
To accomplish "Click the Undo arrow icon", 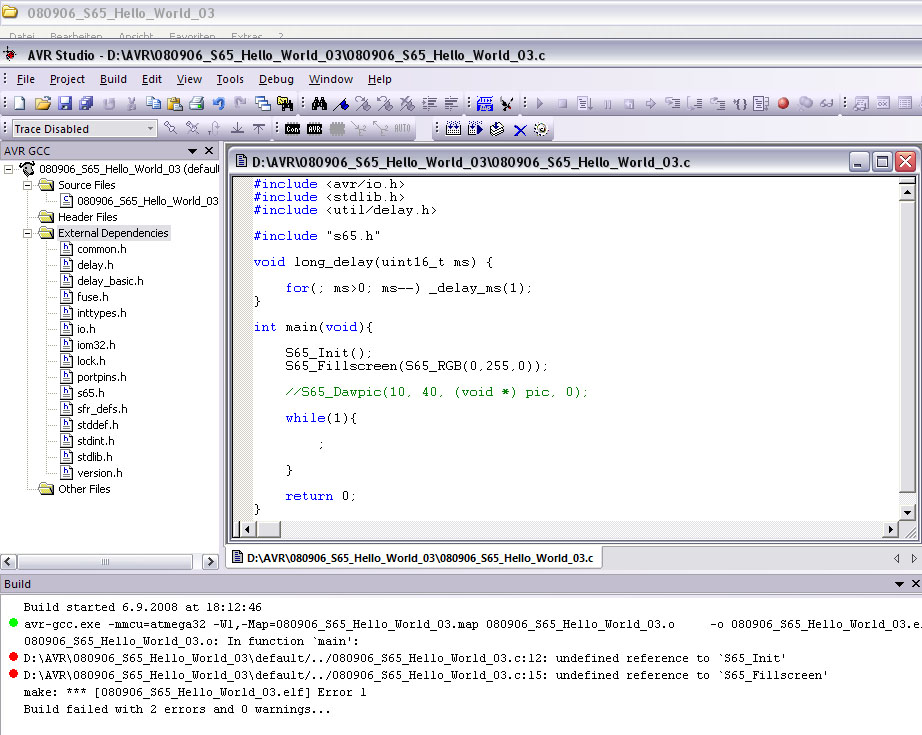I will (x=219, y=103).
